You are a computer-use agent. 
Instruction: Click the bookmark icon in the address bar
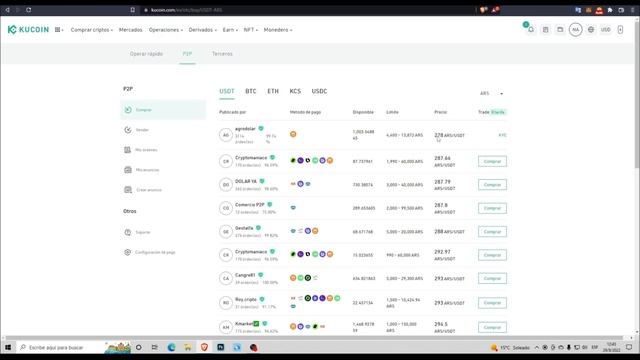point(133,10)
